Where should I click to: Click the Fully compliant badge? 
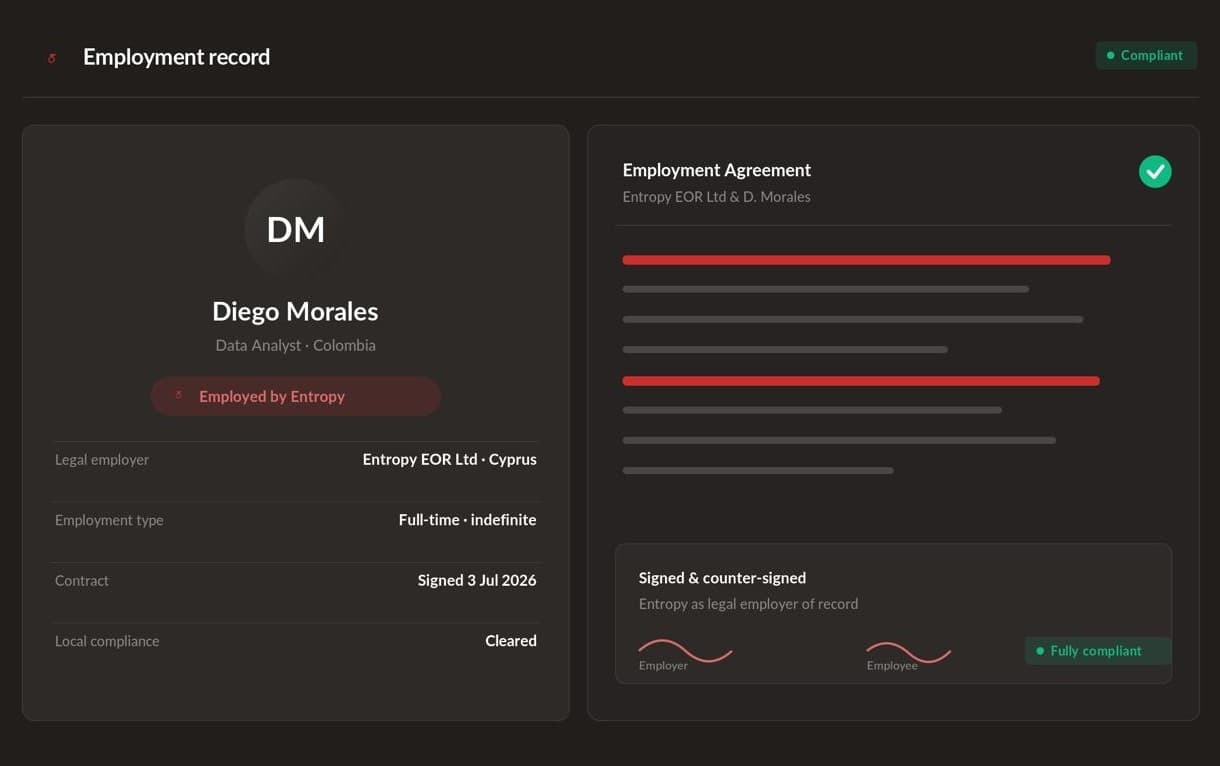(1097, 651)
